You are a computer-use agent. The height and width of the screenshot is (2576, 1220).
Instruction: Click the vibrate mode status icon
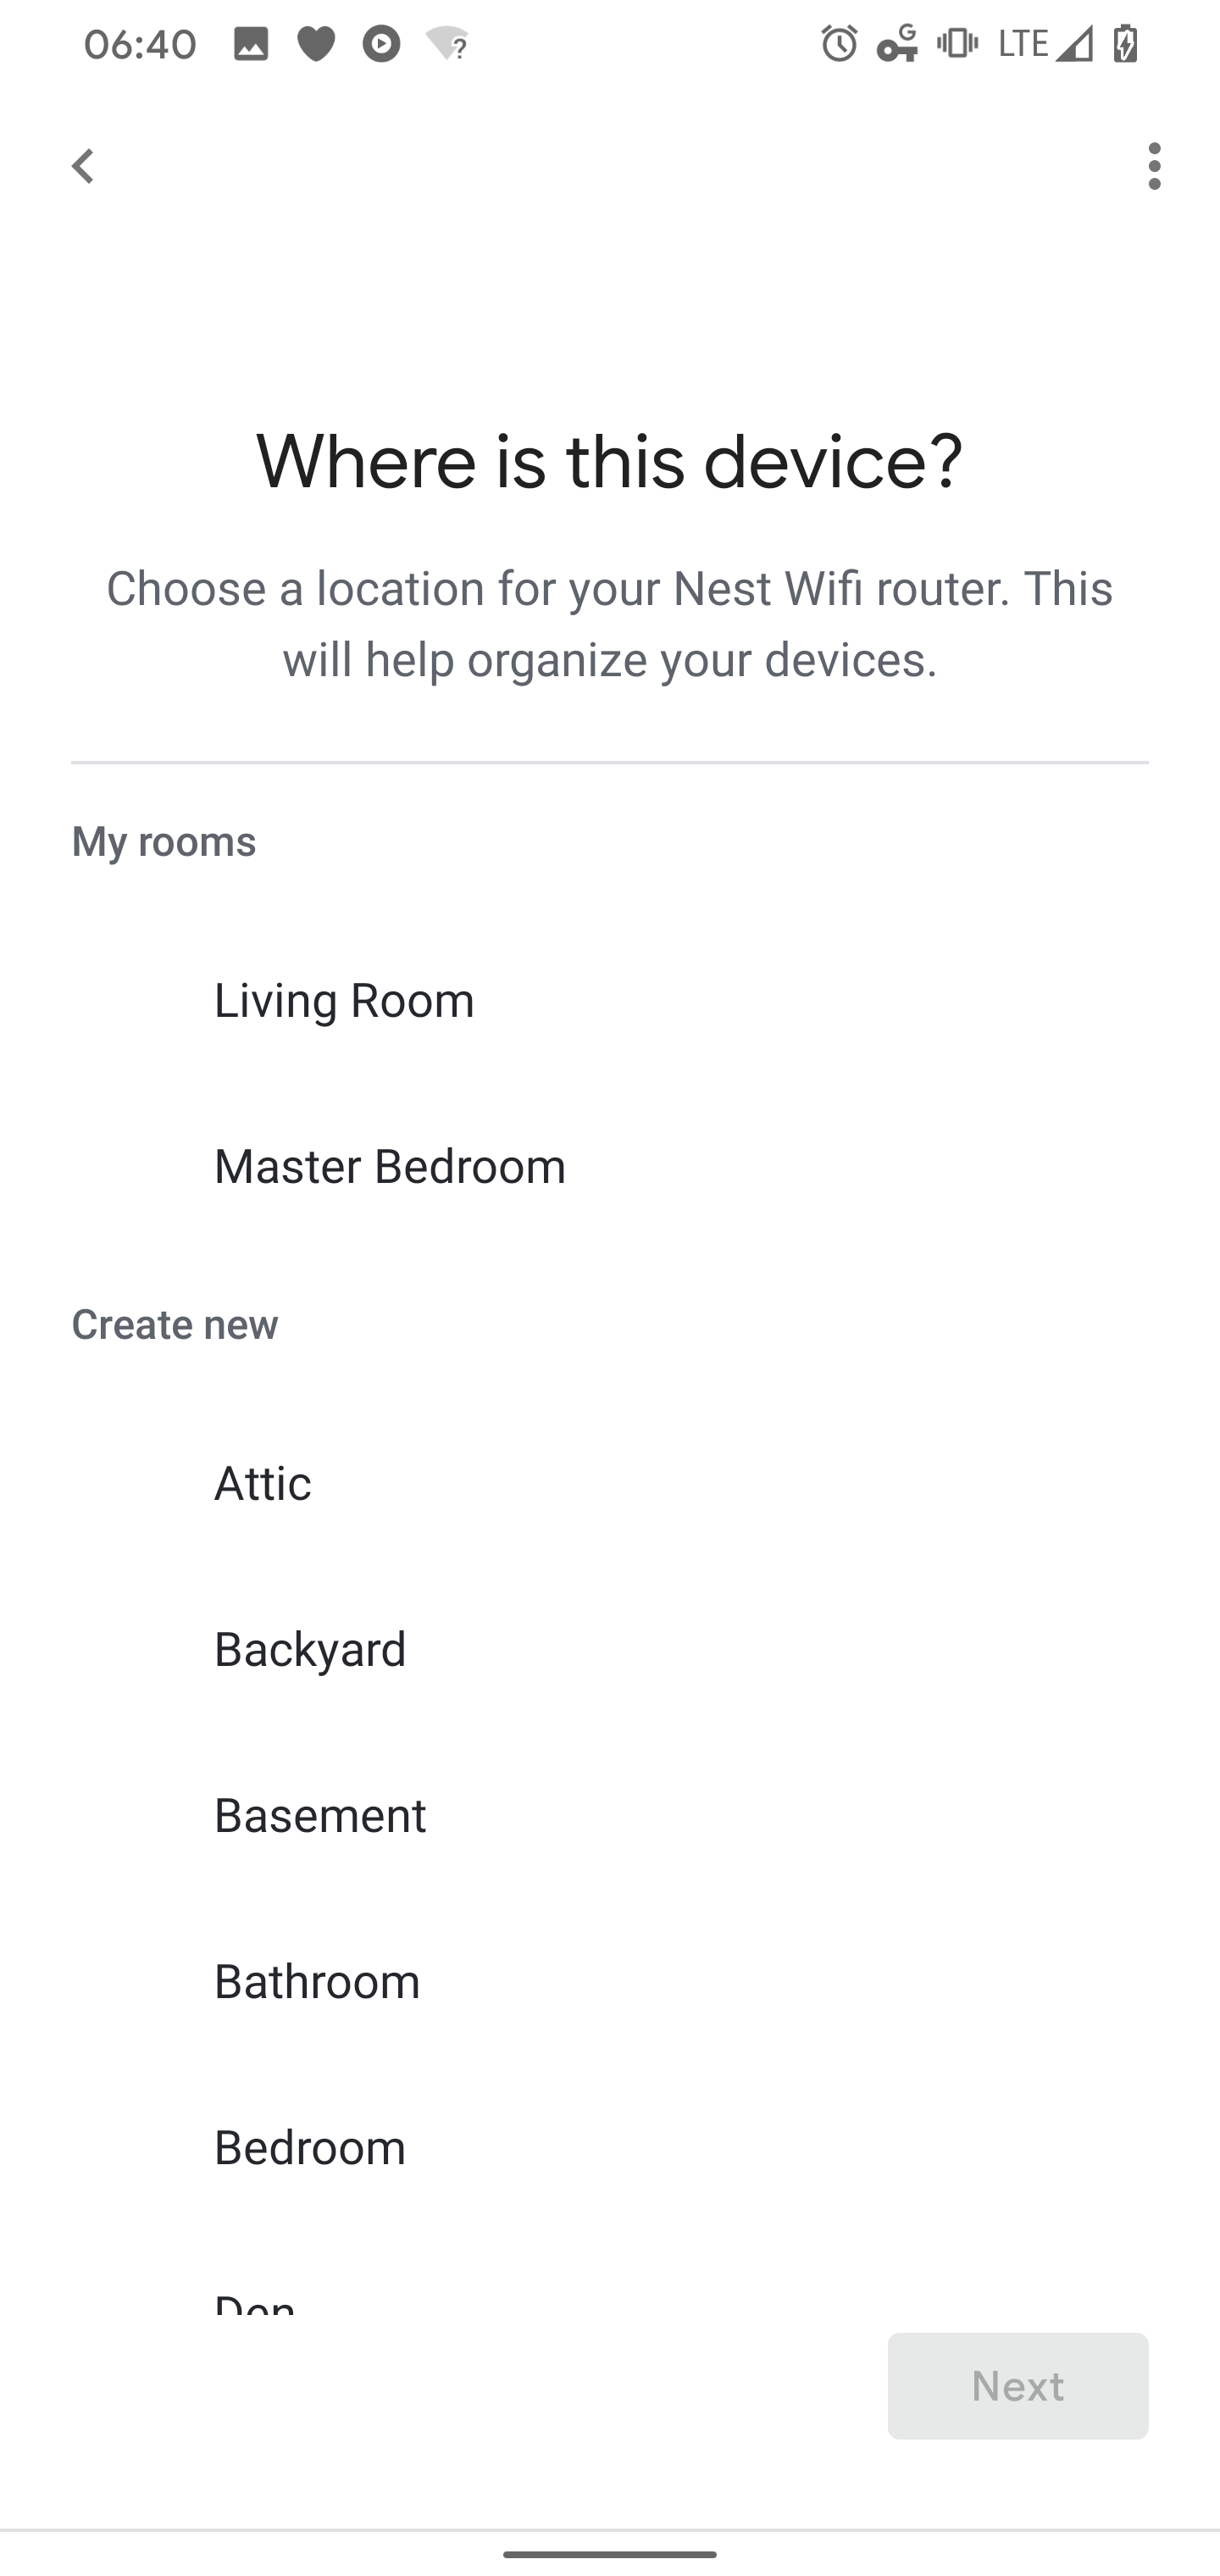(x=953, y=44)
